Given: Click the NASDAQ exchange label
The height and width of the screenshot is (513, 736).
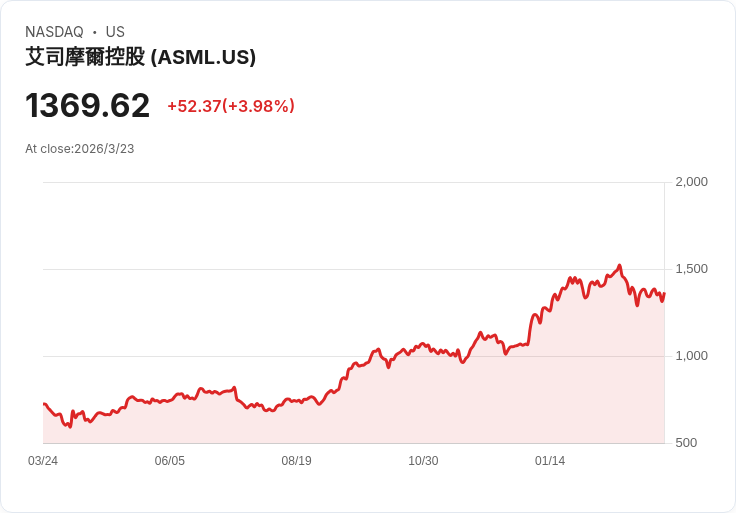Looking at the screenshot, I should (54, 32).
